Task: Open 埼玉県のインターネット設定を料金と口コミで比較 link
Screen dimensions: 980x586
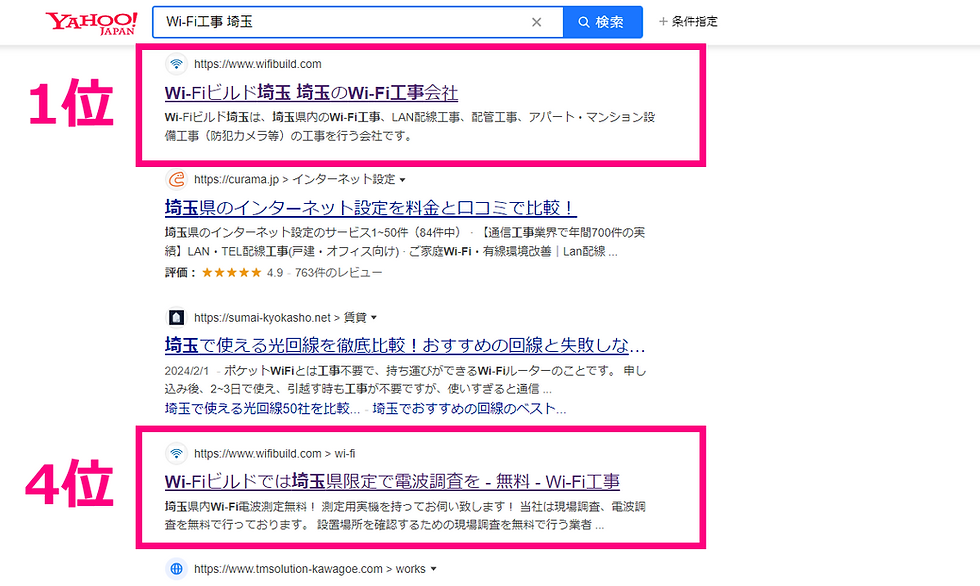Action: [x=370, y=208]
